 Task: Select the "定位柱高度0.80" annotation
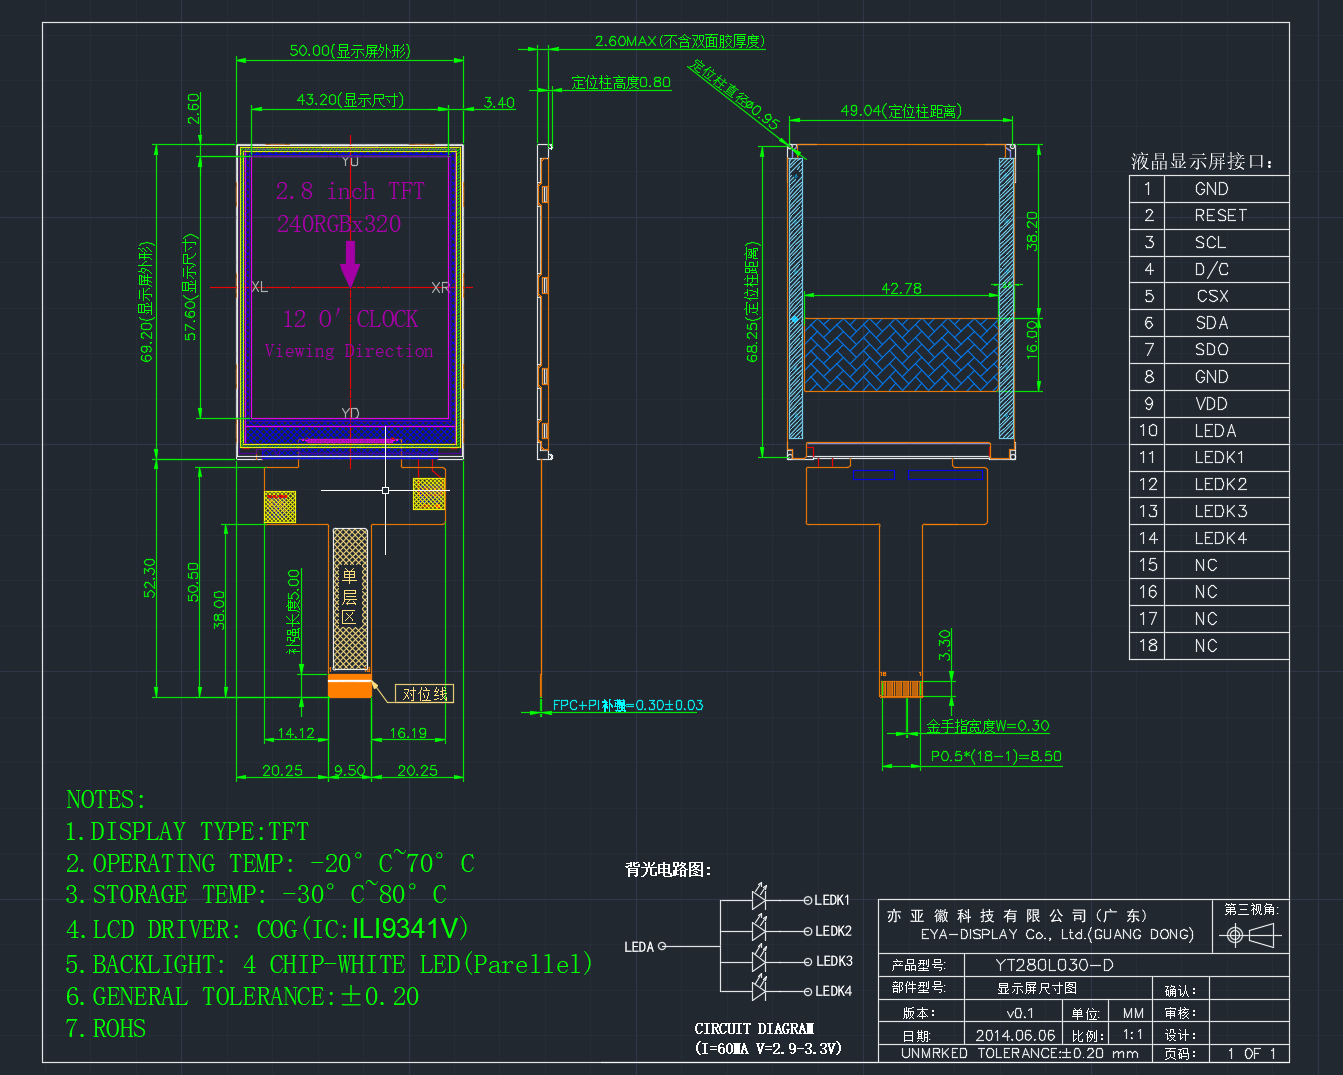coord(621,83)
